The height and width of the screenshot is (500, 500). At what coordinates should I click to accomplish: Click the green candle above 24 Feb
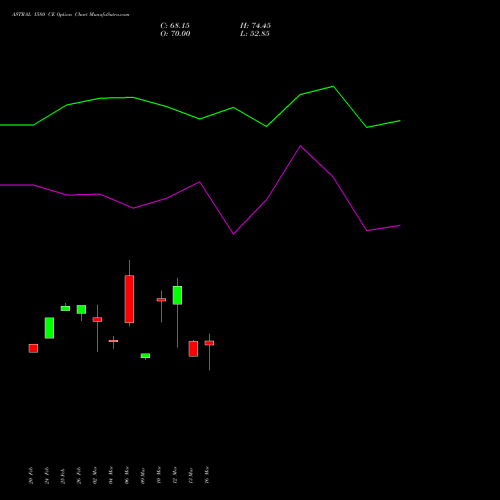49,328
